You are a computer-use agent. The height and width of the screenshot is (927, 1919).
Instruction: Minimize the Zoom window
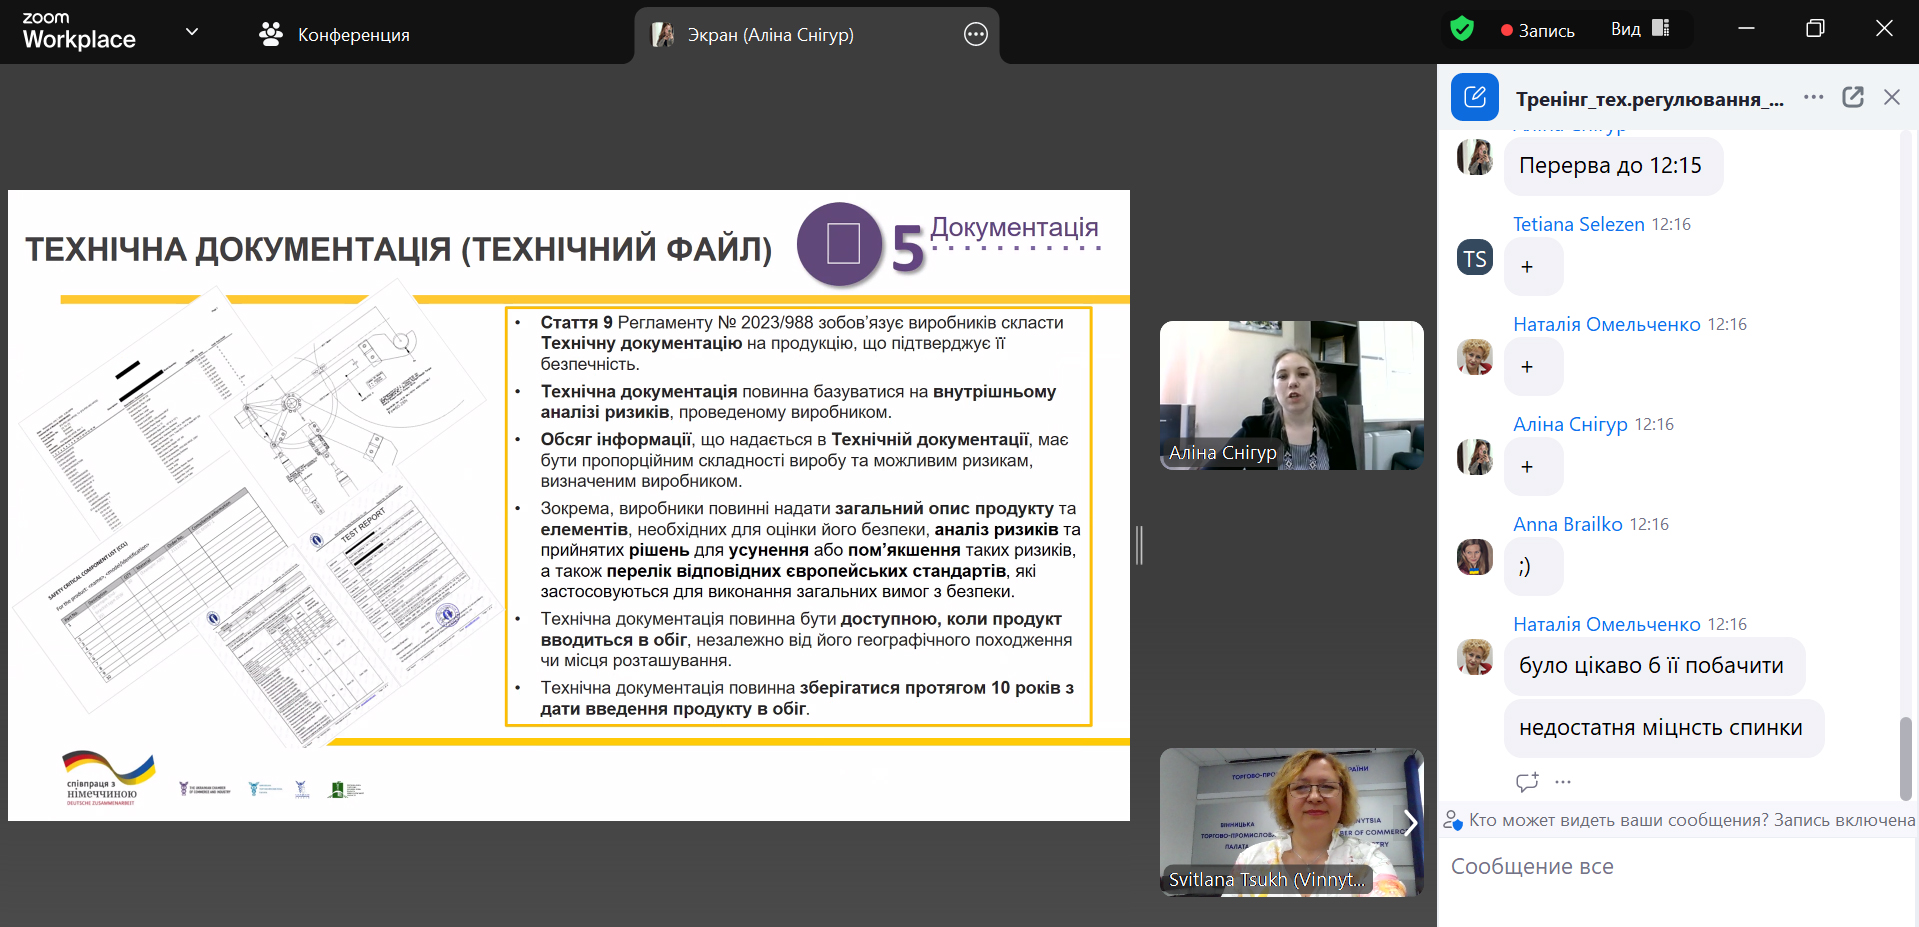(x=1746, y=28)
